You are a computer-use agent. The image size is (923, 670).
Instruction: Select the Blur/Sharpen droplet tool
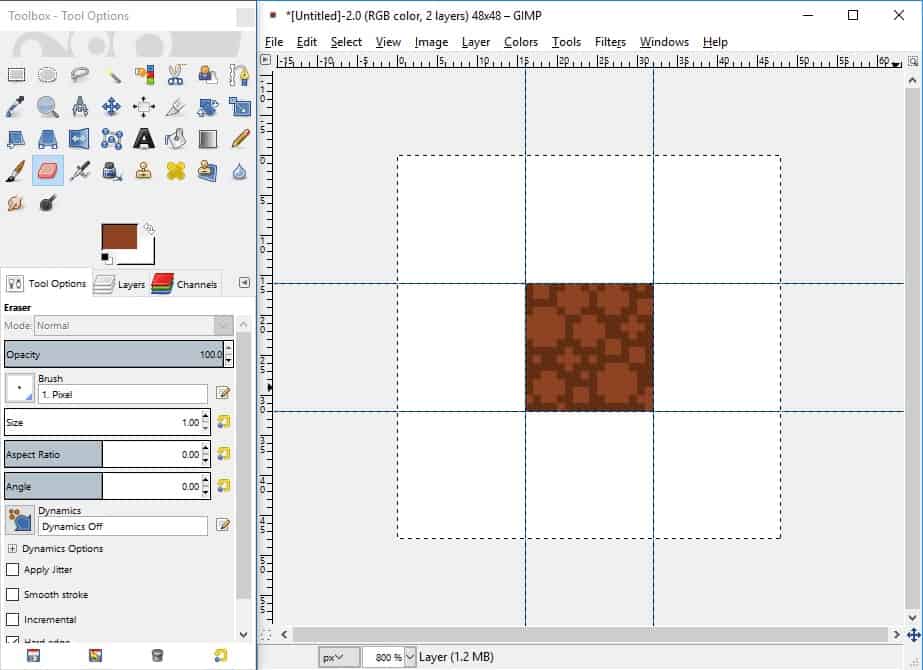(240, 171)
